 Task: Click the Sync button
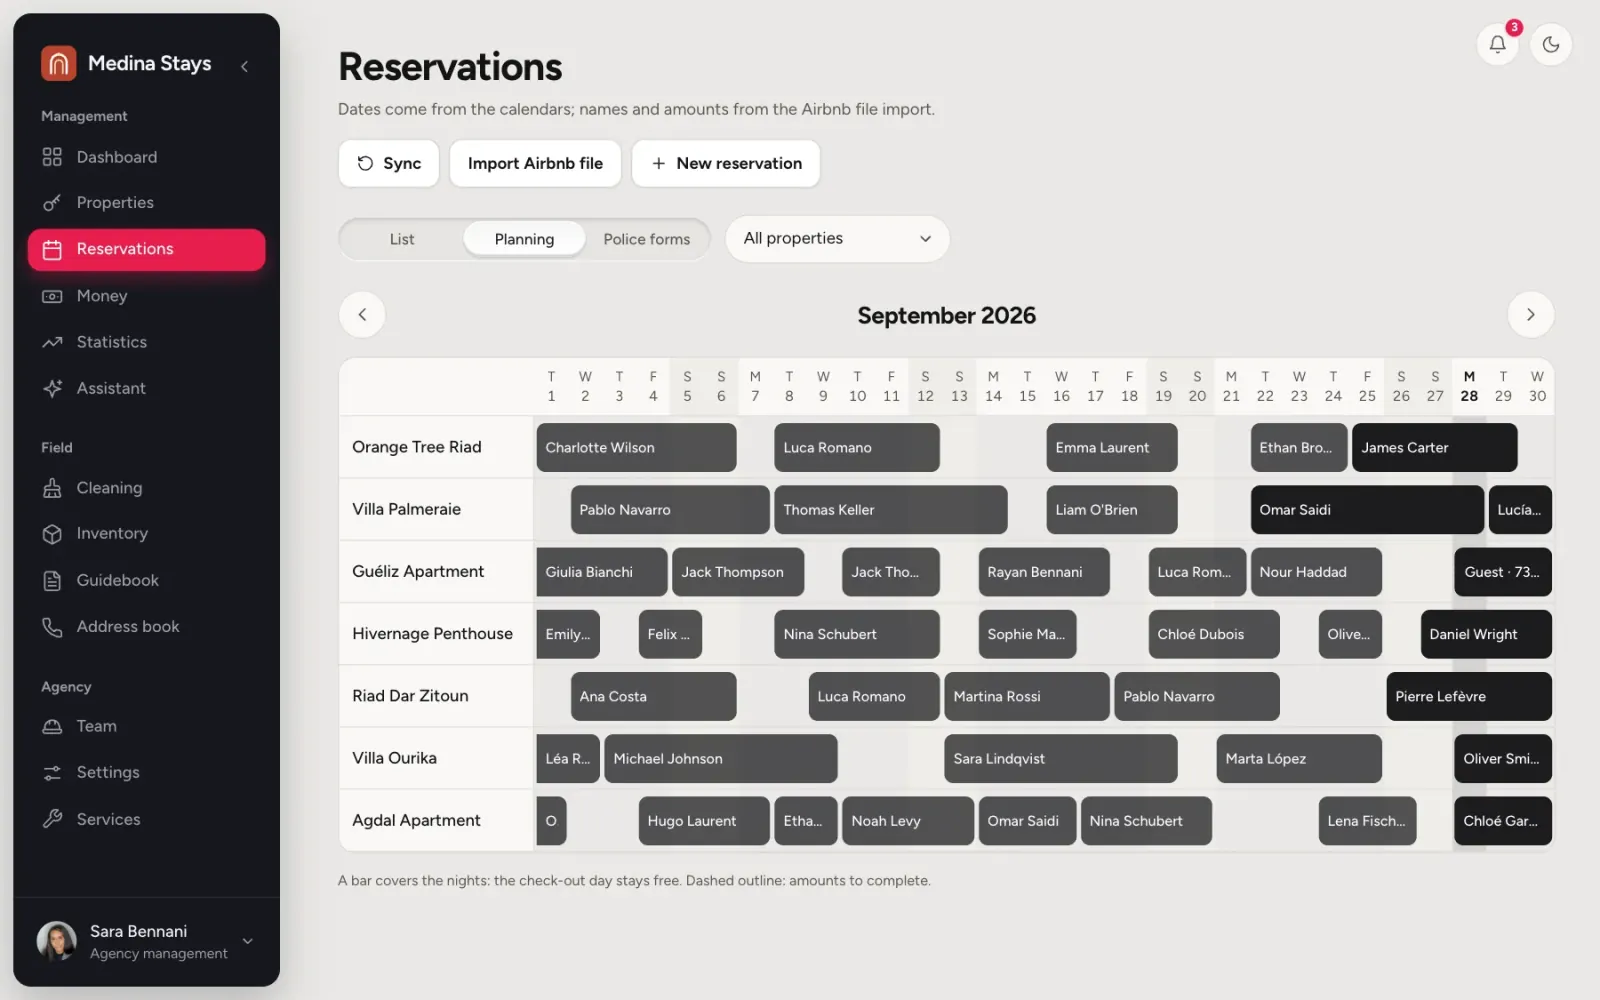click(x=389, y=163)
